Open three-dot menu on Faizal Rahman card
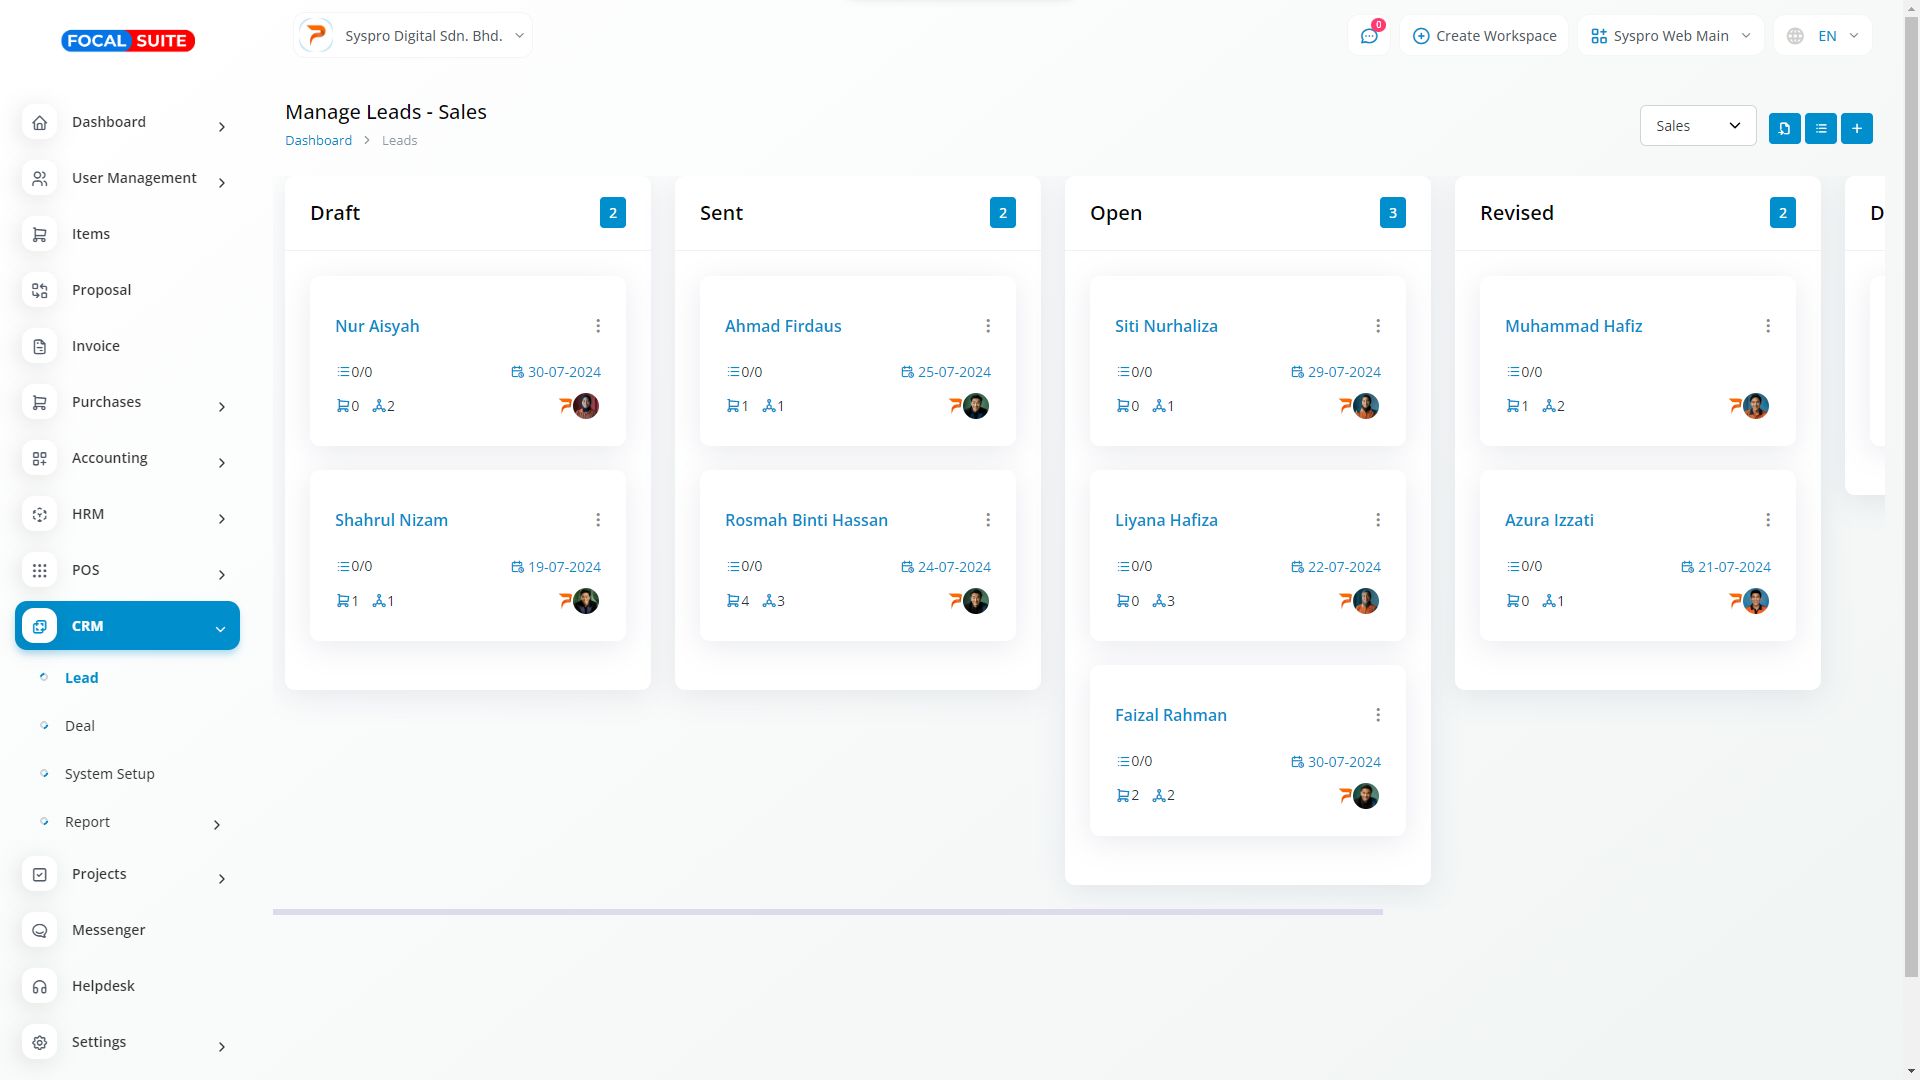This screenshot has height=1080, width=1920. [1378, 715]
